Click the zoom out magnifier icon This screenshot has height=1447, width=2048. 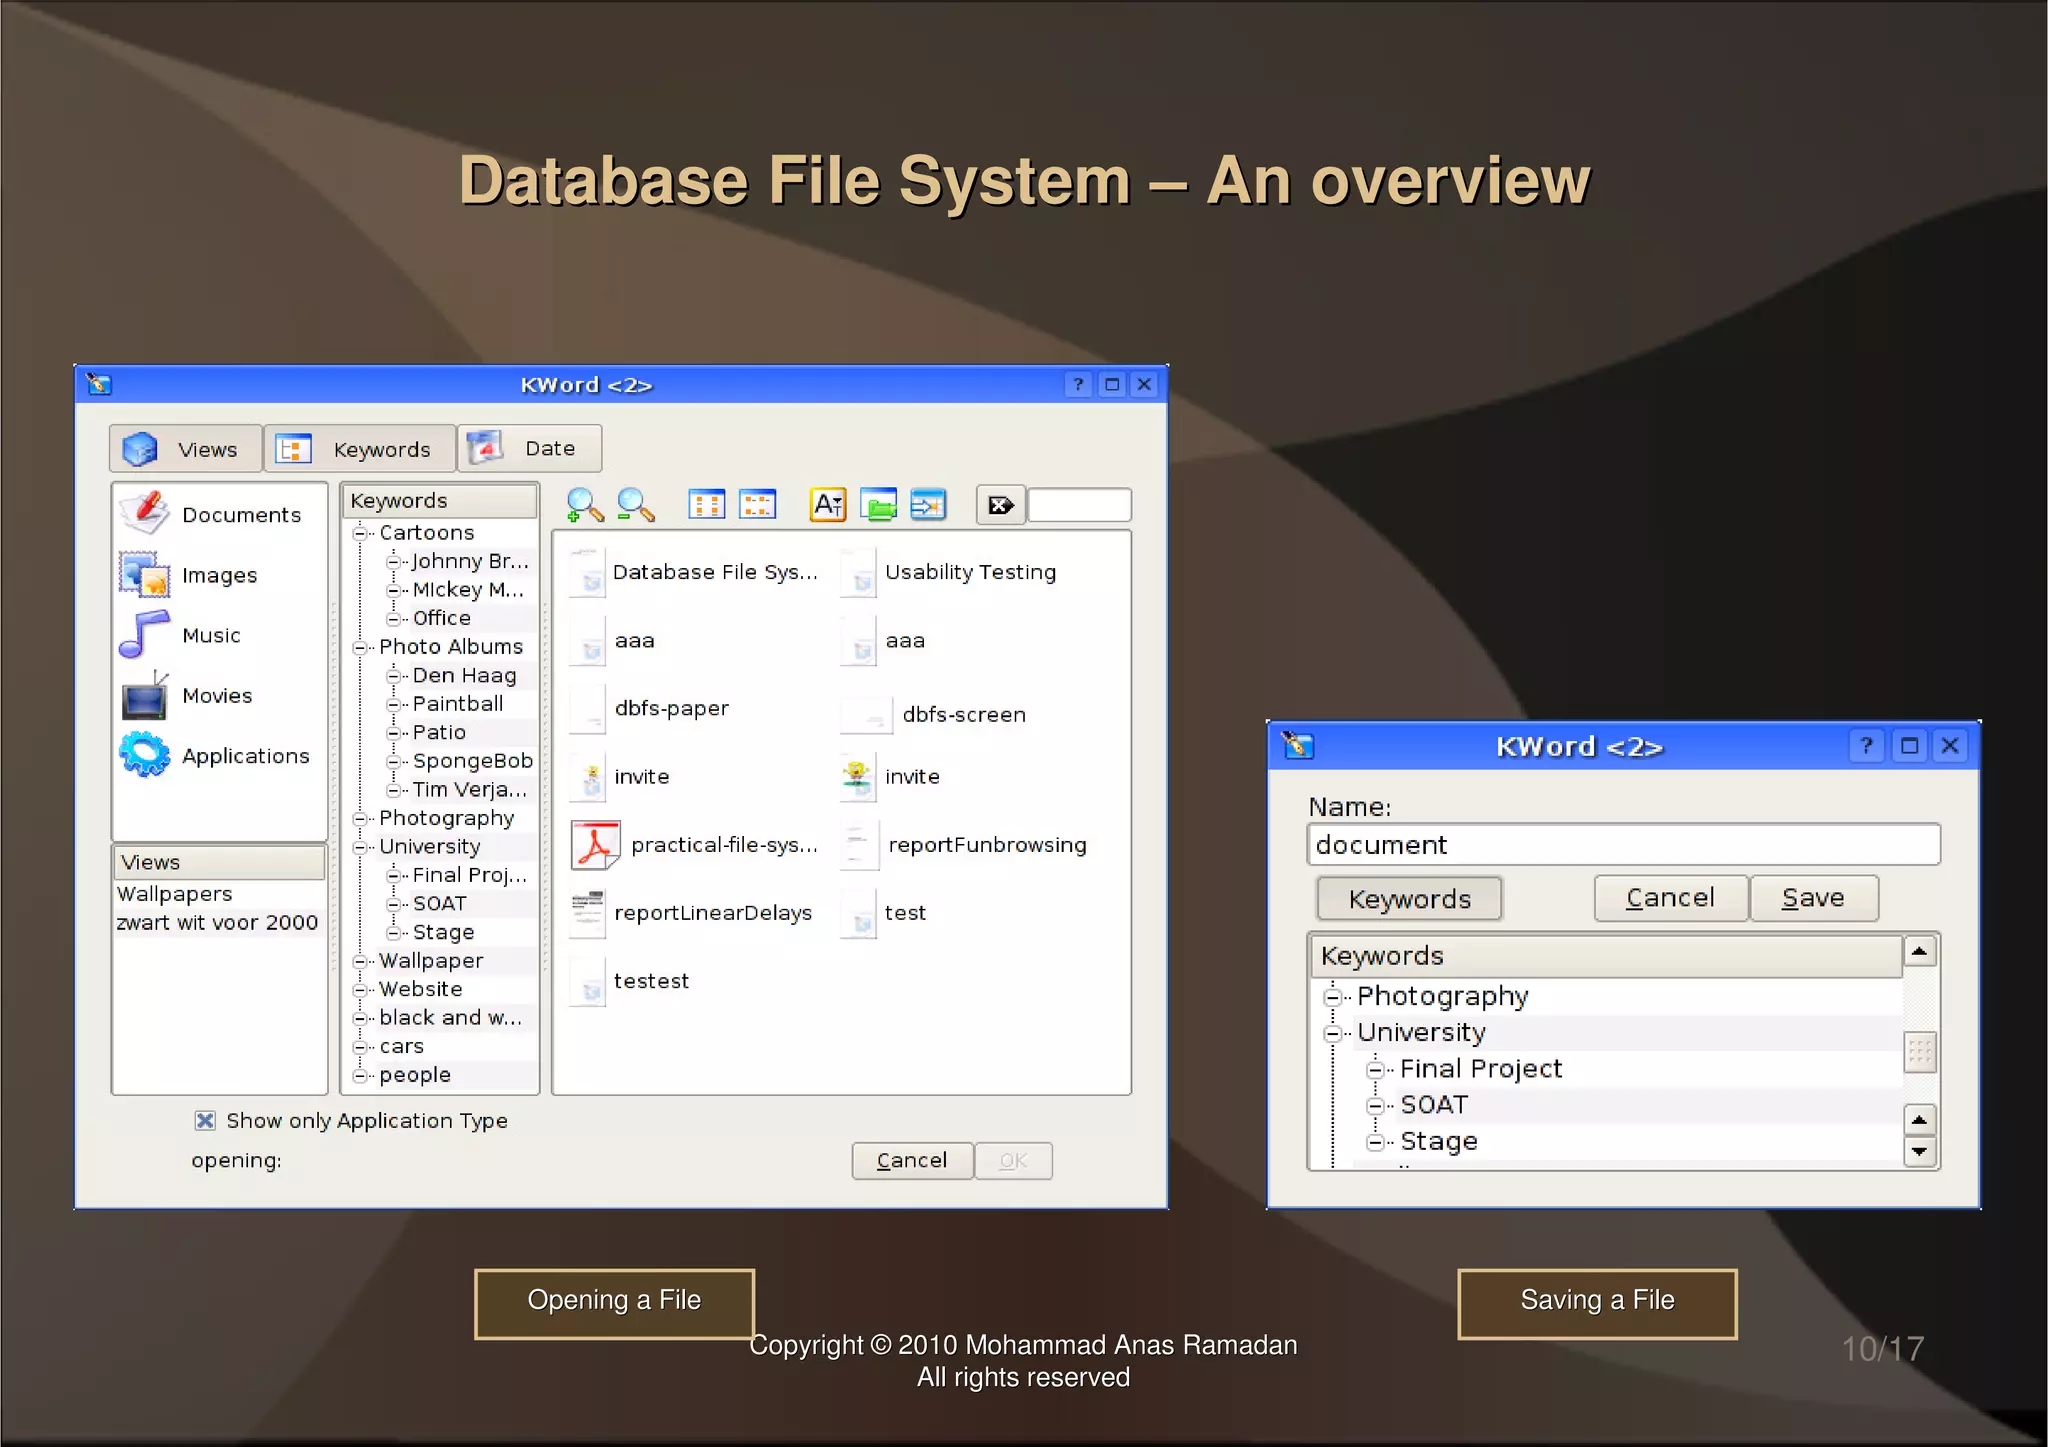coord(636,505)
